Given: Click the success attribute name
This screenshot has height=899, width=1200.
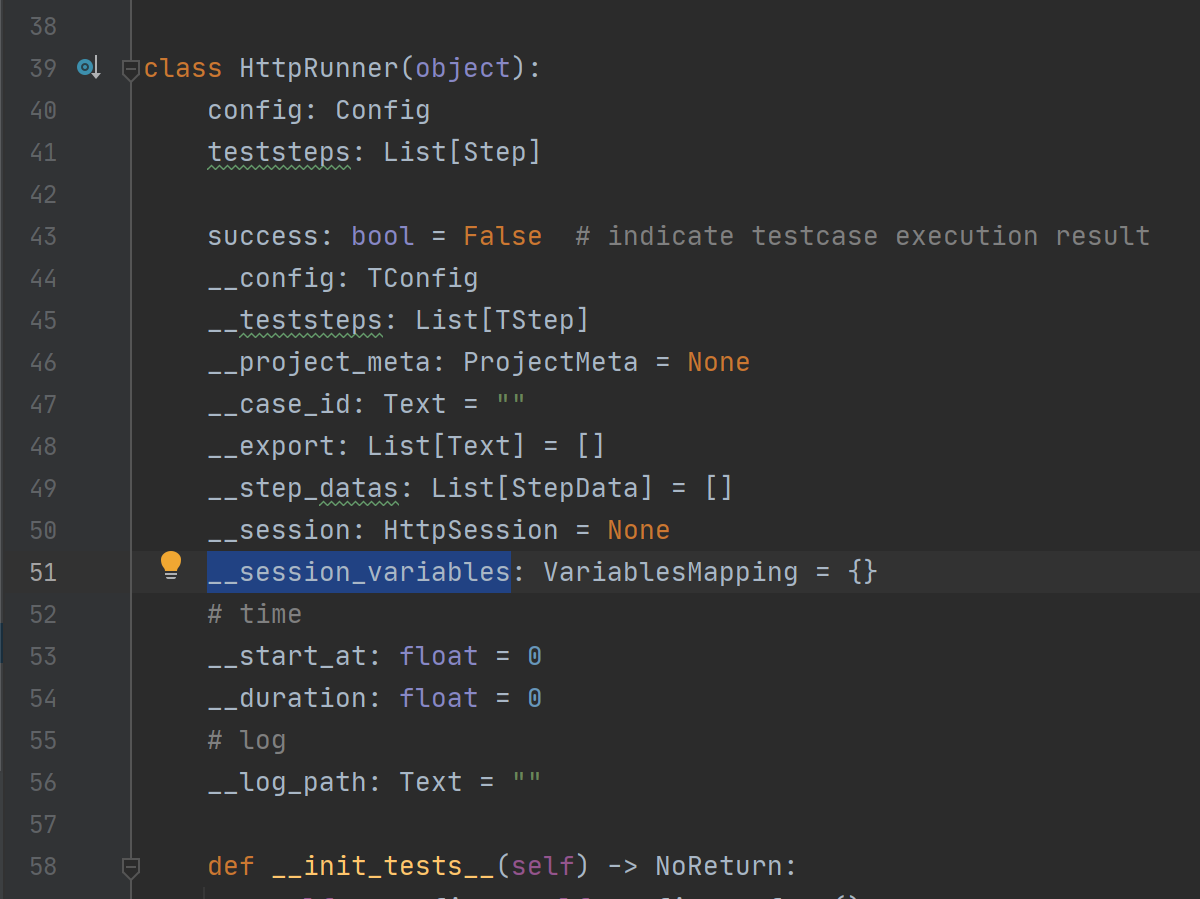Looking at the screenshot, I should click(263, 236).
